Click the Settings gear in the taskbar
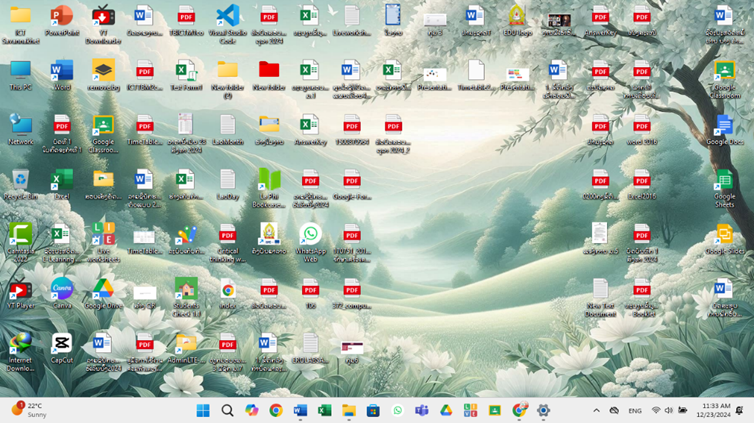Viewport: 754px width, 423px height. pos(544,410)
